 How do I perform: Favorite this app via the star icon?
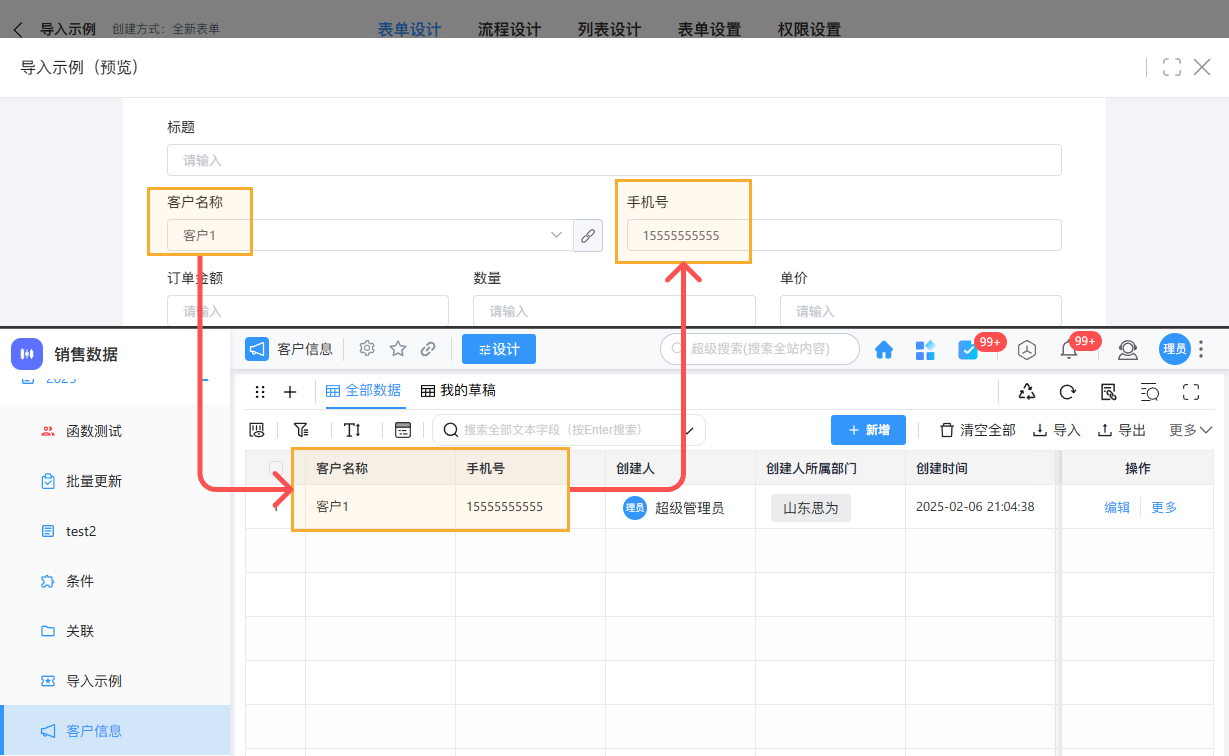coord(397,349)
